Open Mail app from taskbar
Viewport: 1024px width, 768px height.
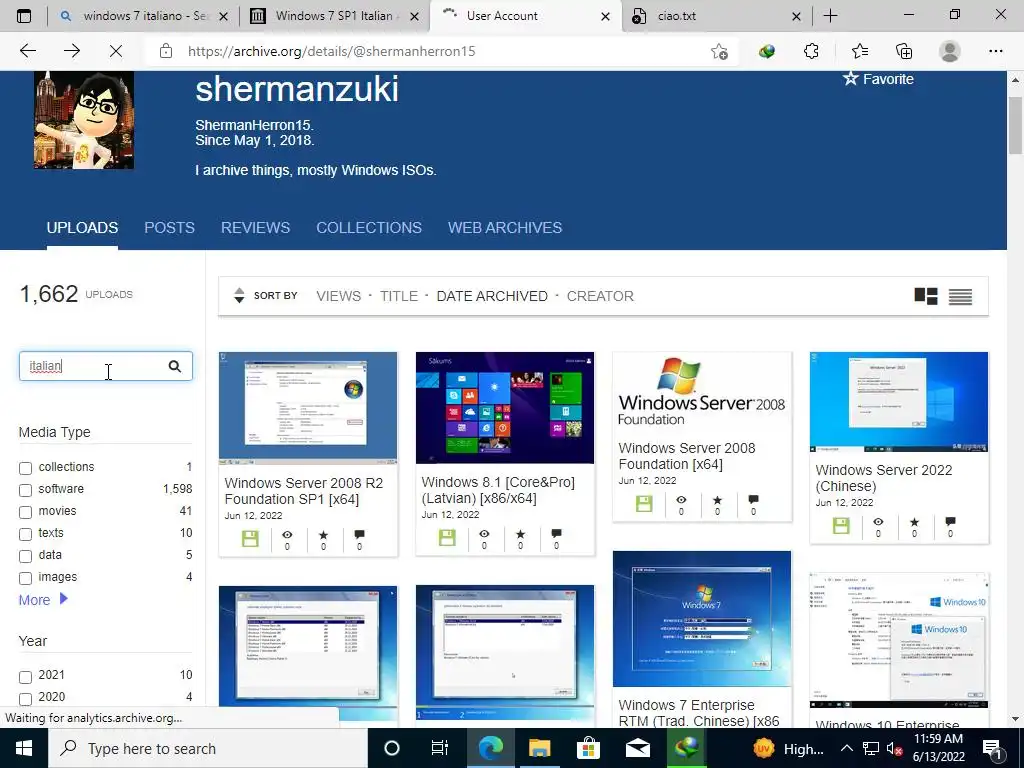[x=637, y=748]
